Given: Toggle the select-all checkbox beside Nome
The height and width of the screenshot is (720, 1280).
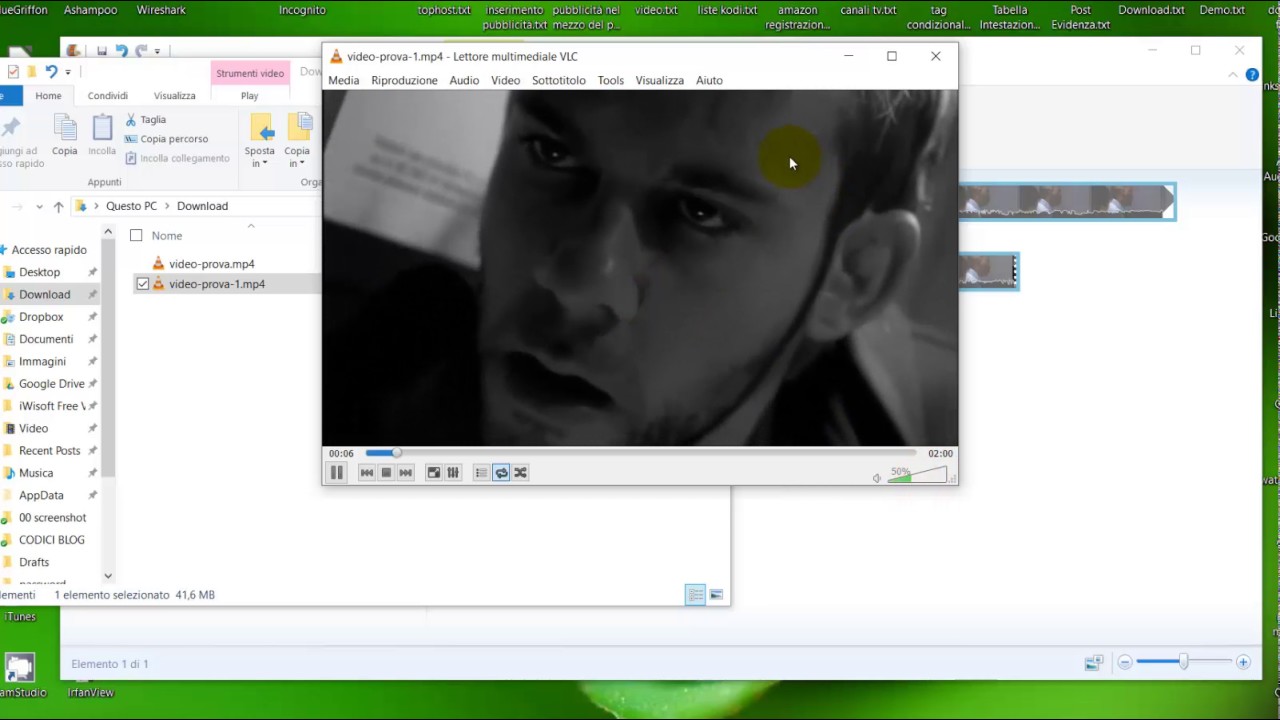Looking at the screenshot, I should click(x=136, y=236).
